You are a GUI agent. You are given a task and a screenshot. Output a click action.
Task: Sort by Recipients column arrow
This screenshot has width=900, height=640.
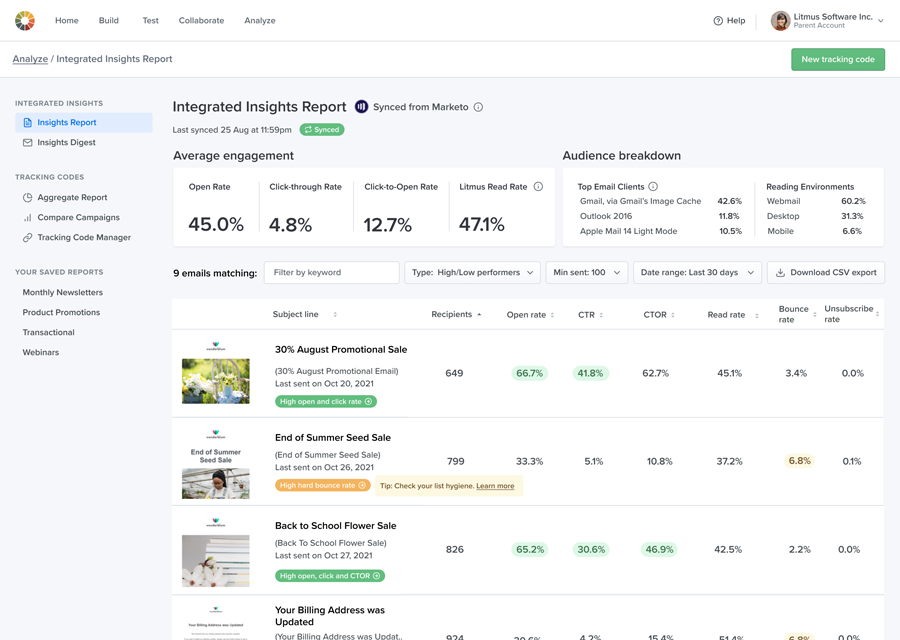pyautogui.click(x=479, y=315)
